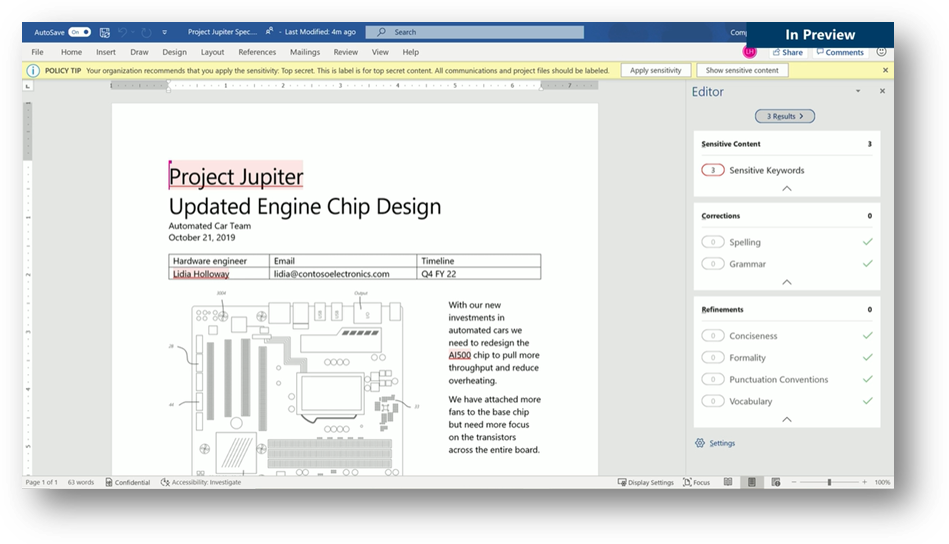Click the Confidential sensitivity label icon
Viewport: 949px width, 544px height.
point(109,482)
